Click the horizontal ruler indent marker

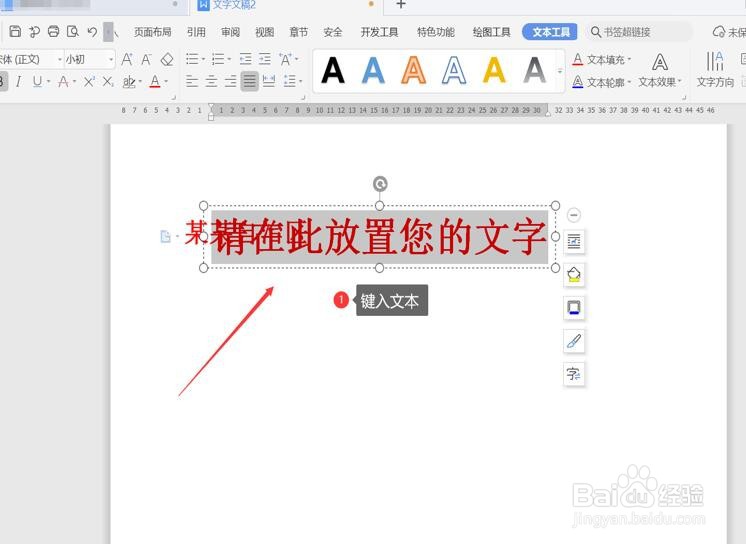pos(211,112)
